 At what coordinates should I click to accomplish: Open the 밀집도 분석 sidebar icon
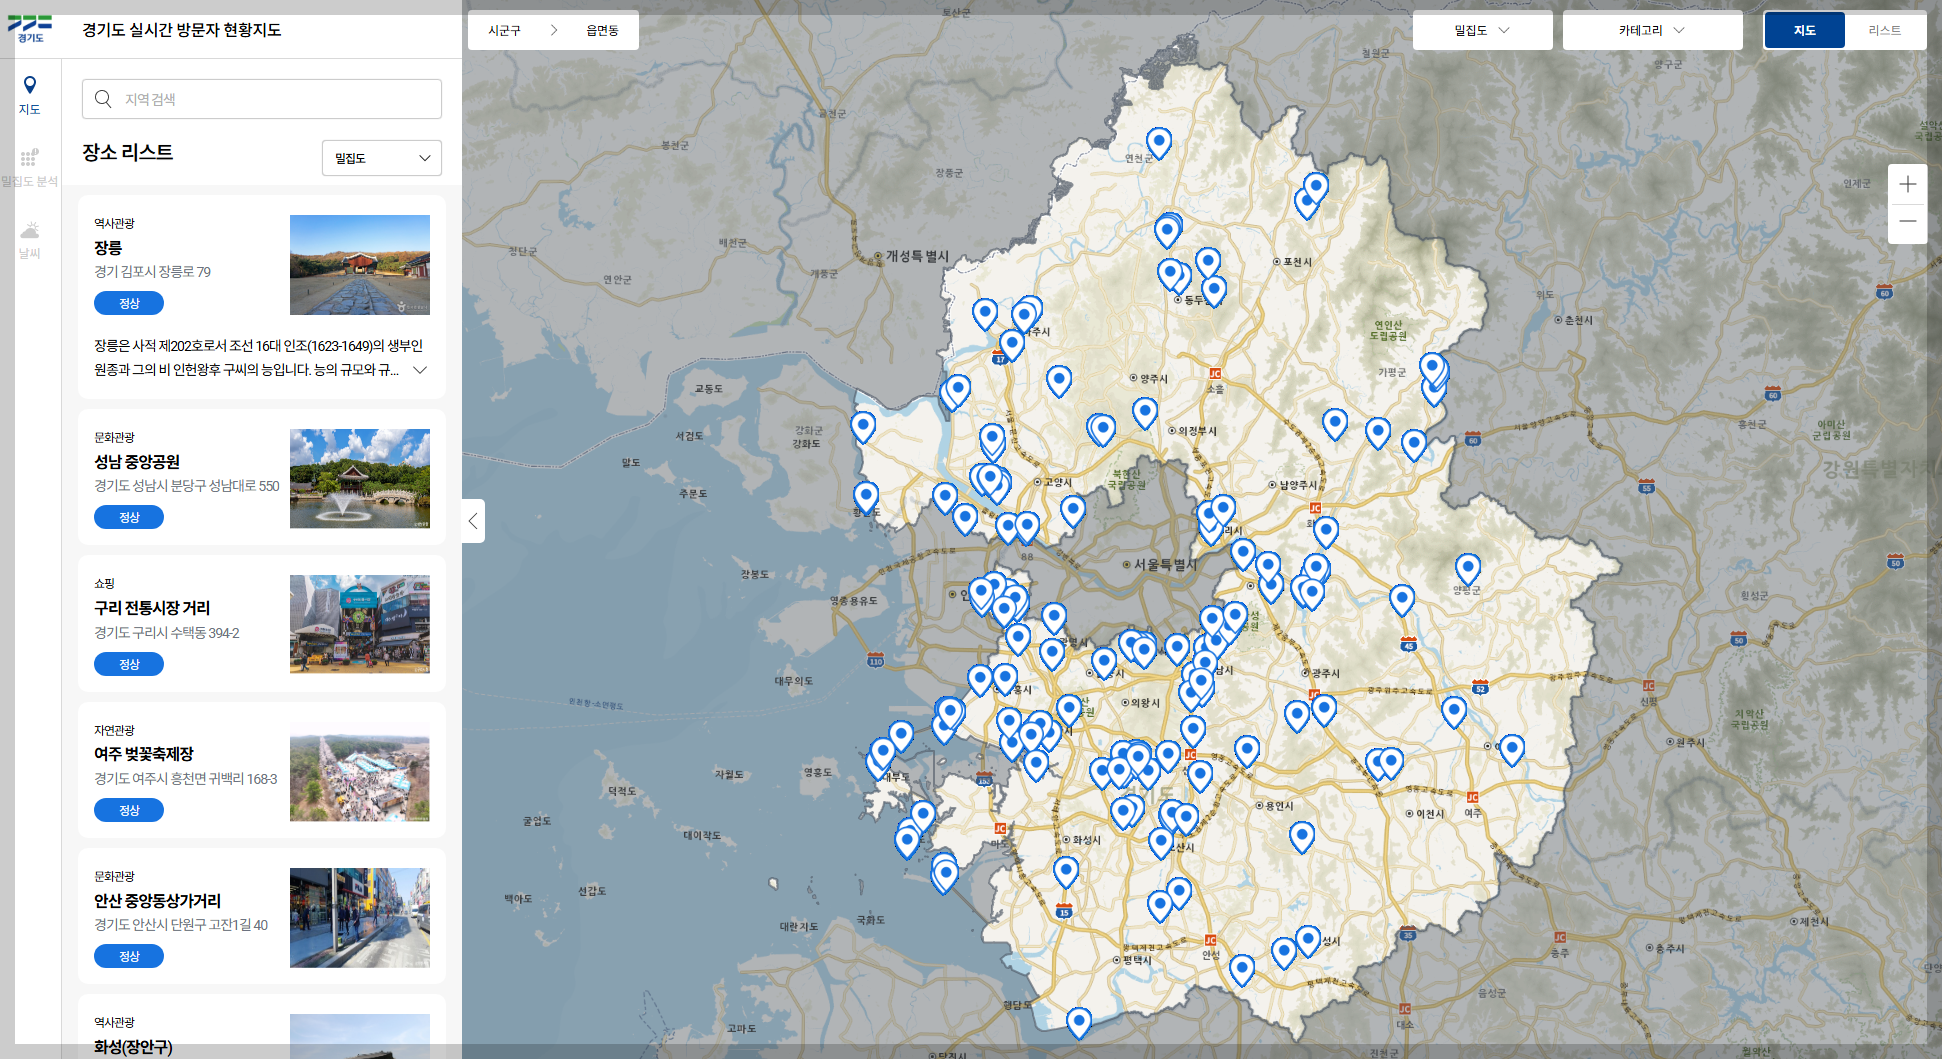tap(30, 168)
